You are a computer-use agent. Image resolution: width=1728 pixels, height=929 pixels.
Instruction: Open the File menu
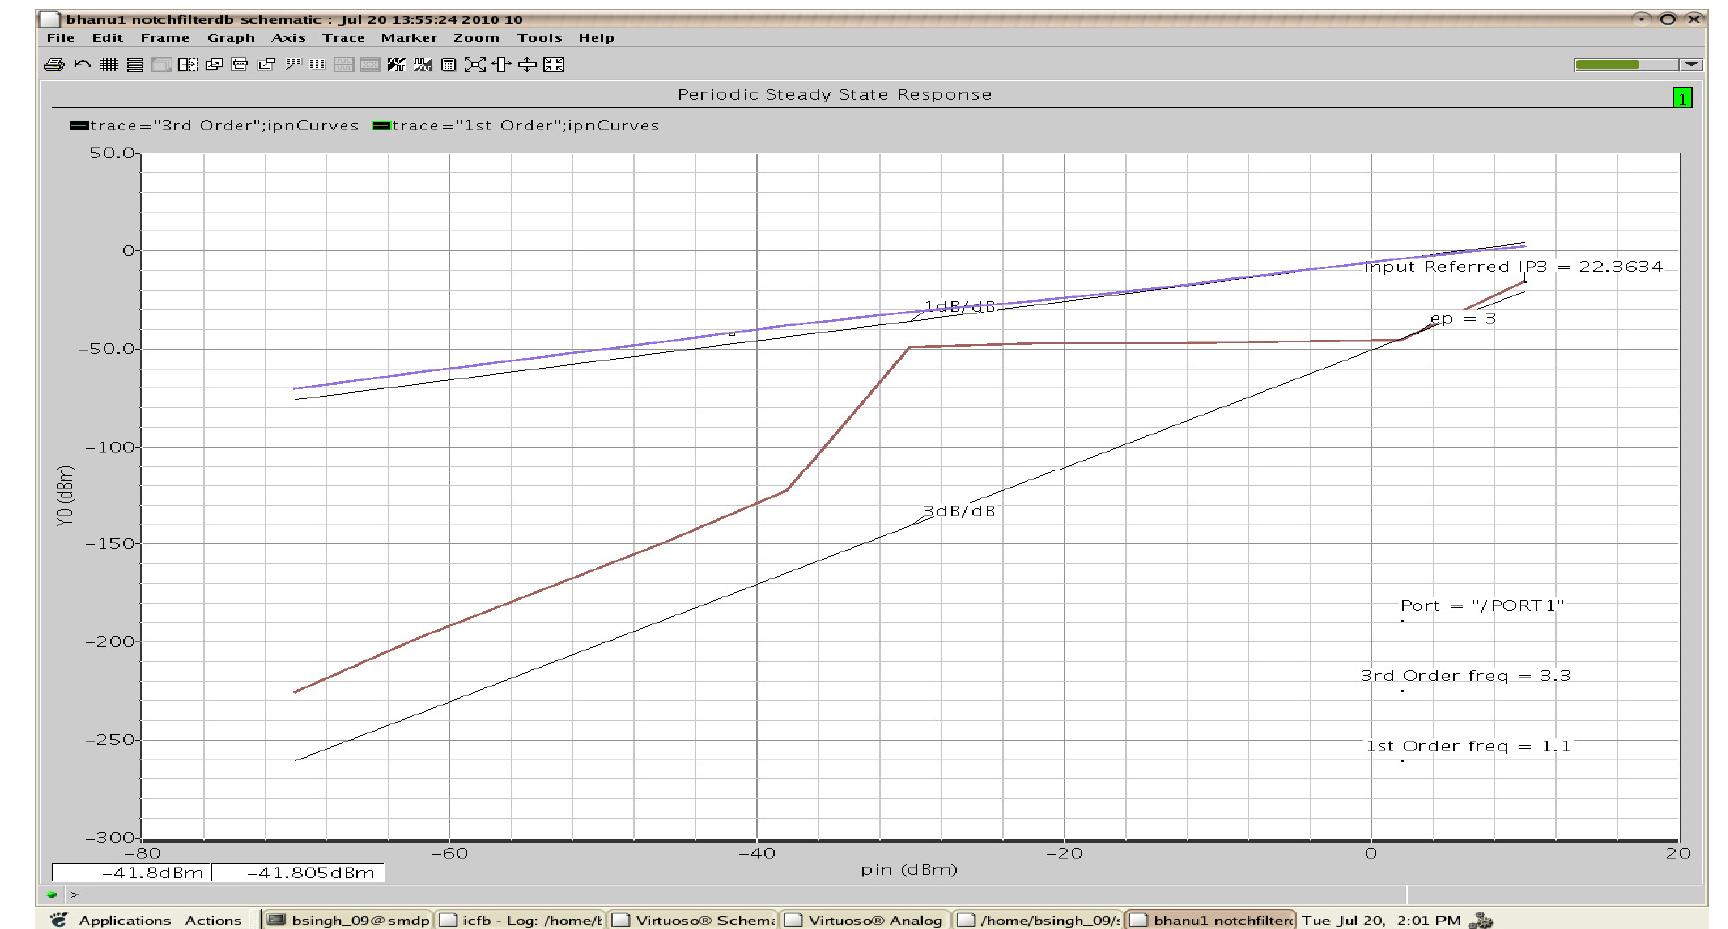[x=61, y=38]
